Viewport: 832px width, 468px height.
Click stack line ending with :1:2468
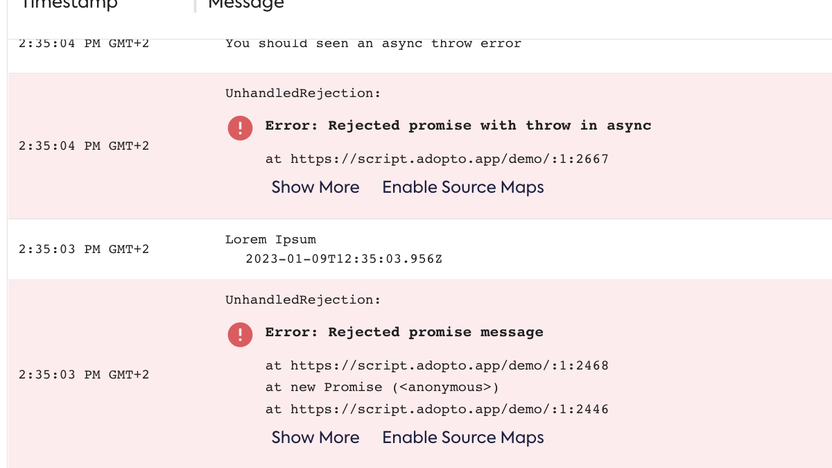point(437,366)
